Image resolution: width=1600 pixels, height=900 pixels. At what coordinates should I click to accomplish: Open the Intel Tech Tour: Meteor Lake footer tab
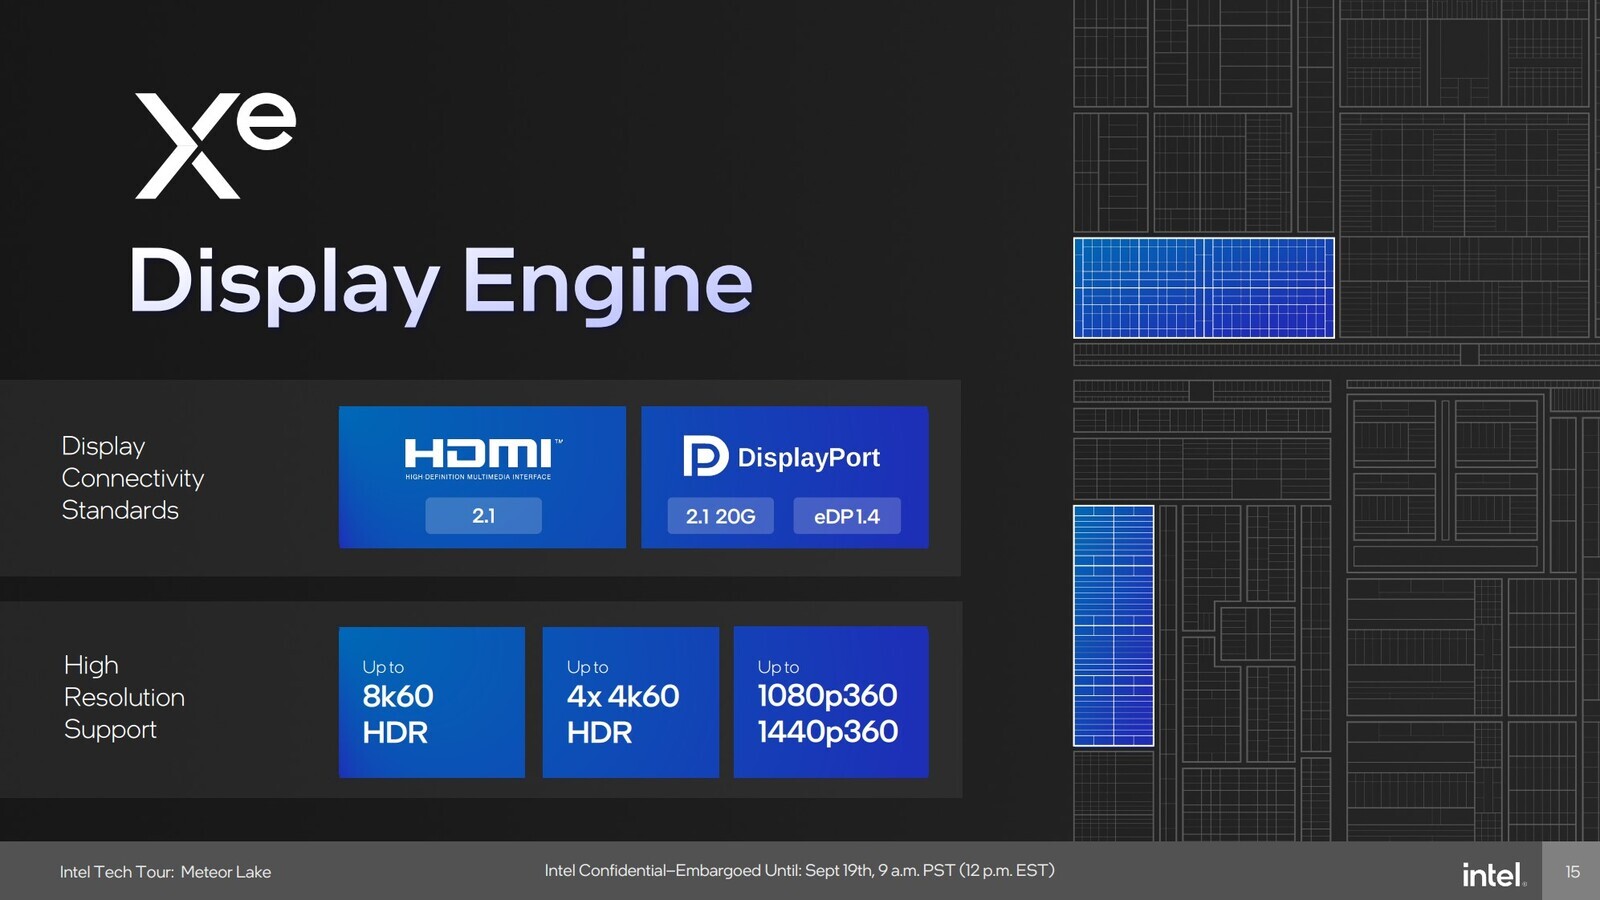tap(165, 872)
